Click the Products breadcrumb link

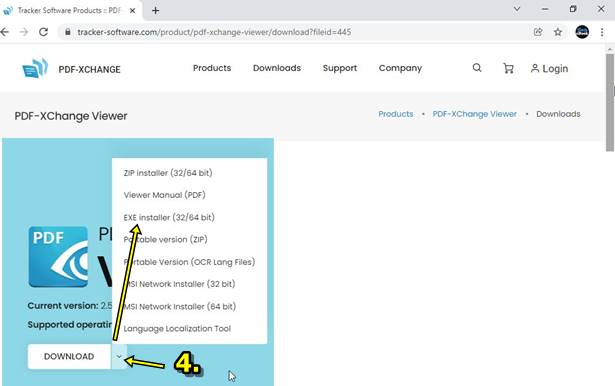tap(396, 114)
